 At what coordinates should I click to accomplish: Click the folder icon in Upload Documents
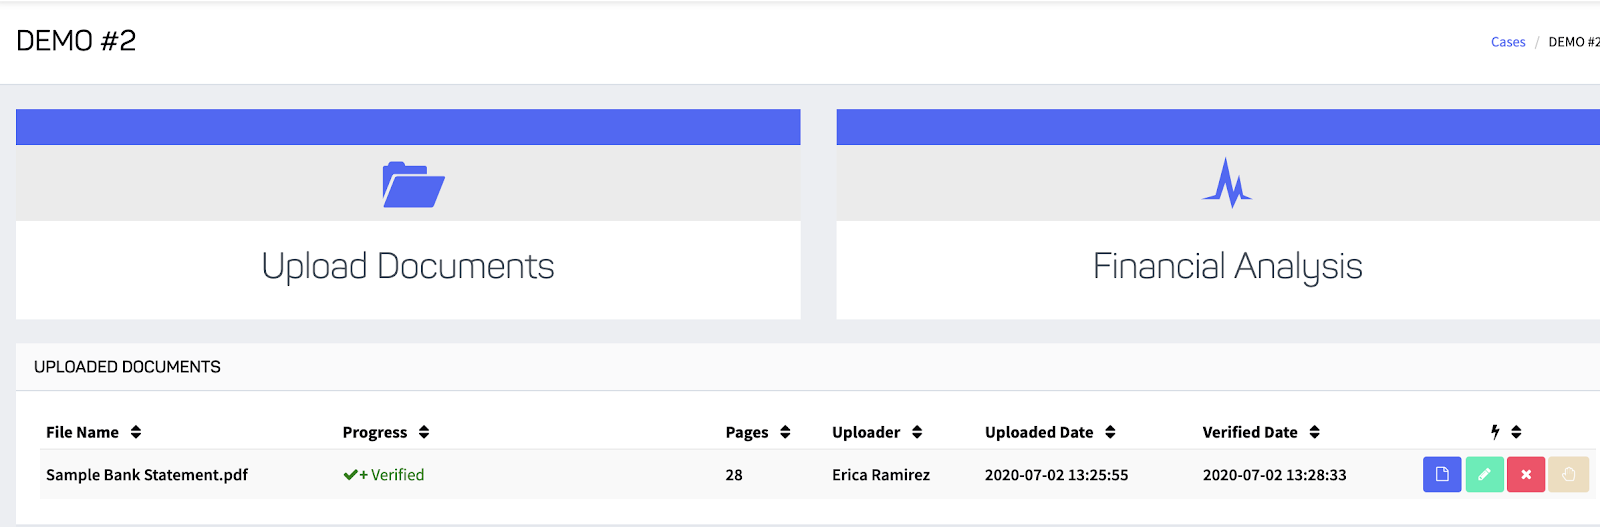pos(413,184)
